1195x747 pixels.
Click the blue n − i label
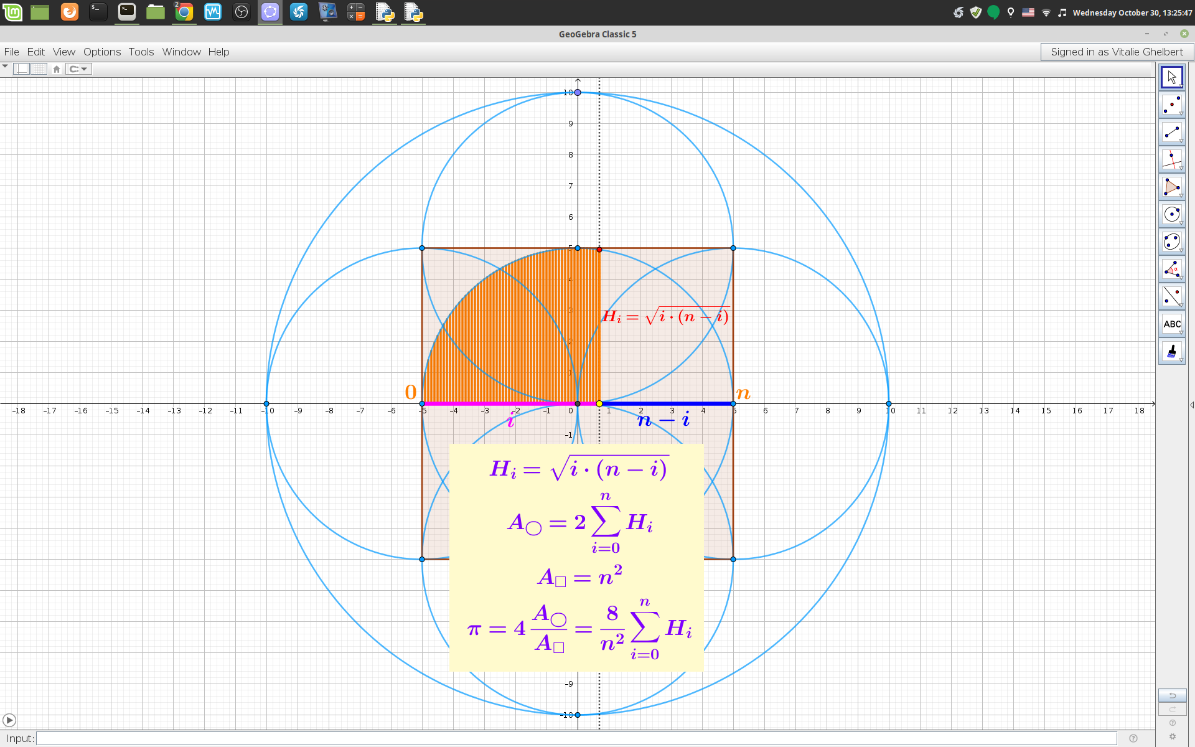pos(664,419)
